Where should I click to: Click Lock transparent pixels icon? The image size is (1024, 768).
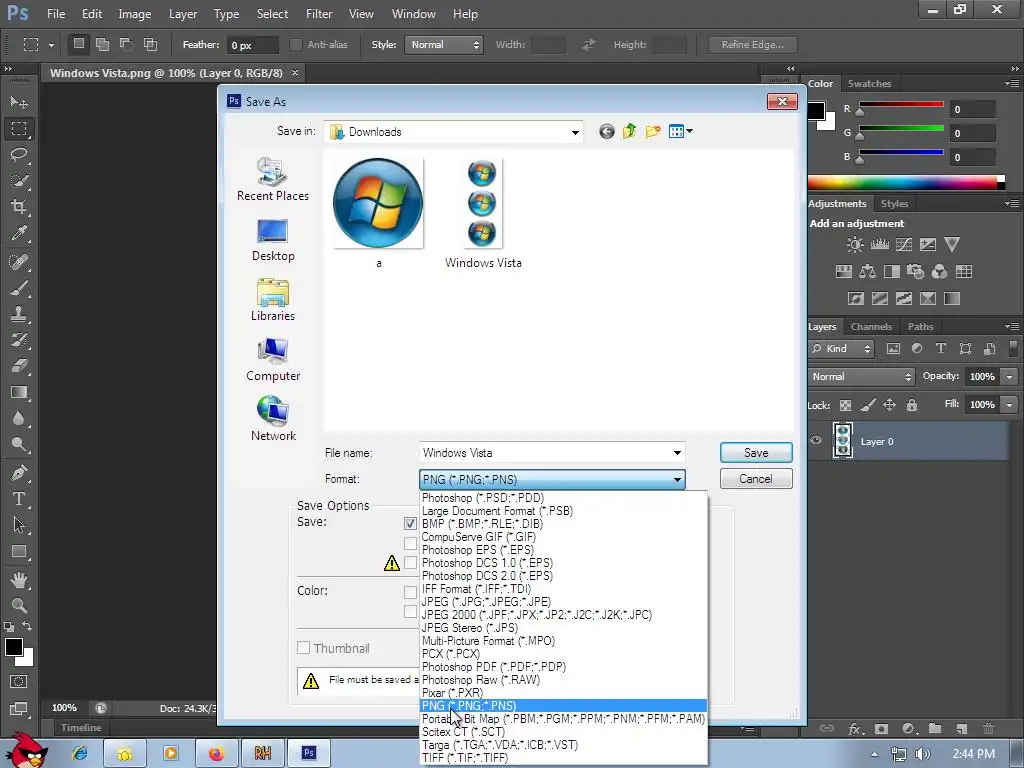[x=845, y=406]
